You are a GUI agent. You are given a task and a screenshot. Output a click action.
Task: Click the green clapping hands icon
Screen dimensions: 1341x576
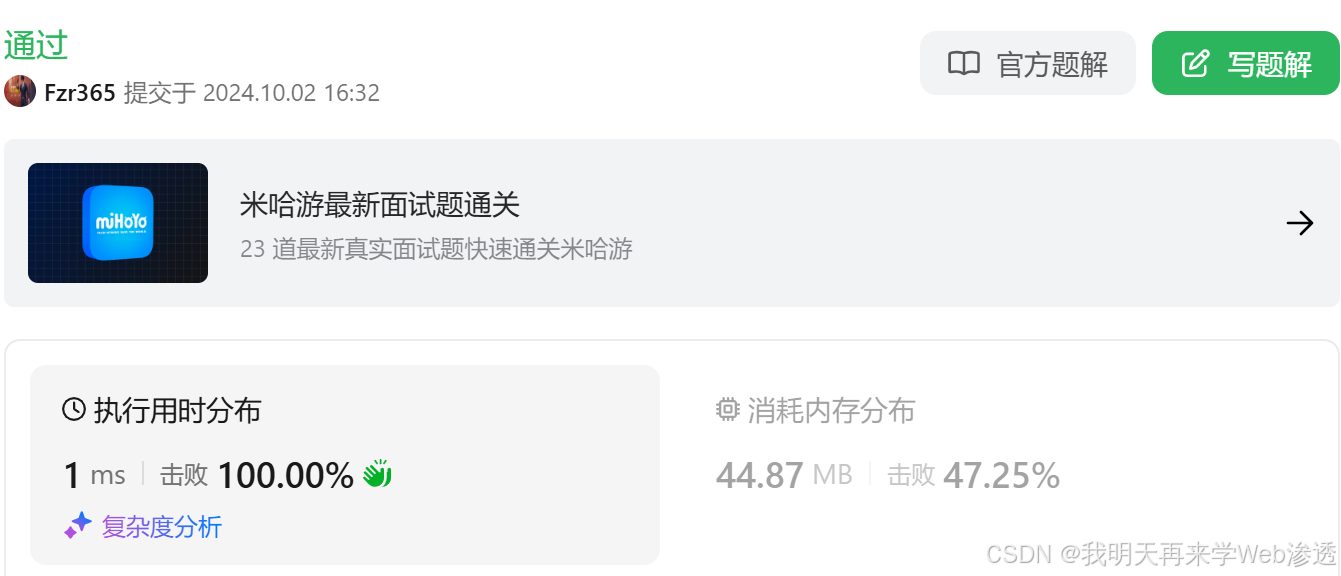tap(377, 474)
